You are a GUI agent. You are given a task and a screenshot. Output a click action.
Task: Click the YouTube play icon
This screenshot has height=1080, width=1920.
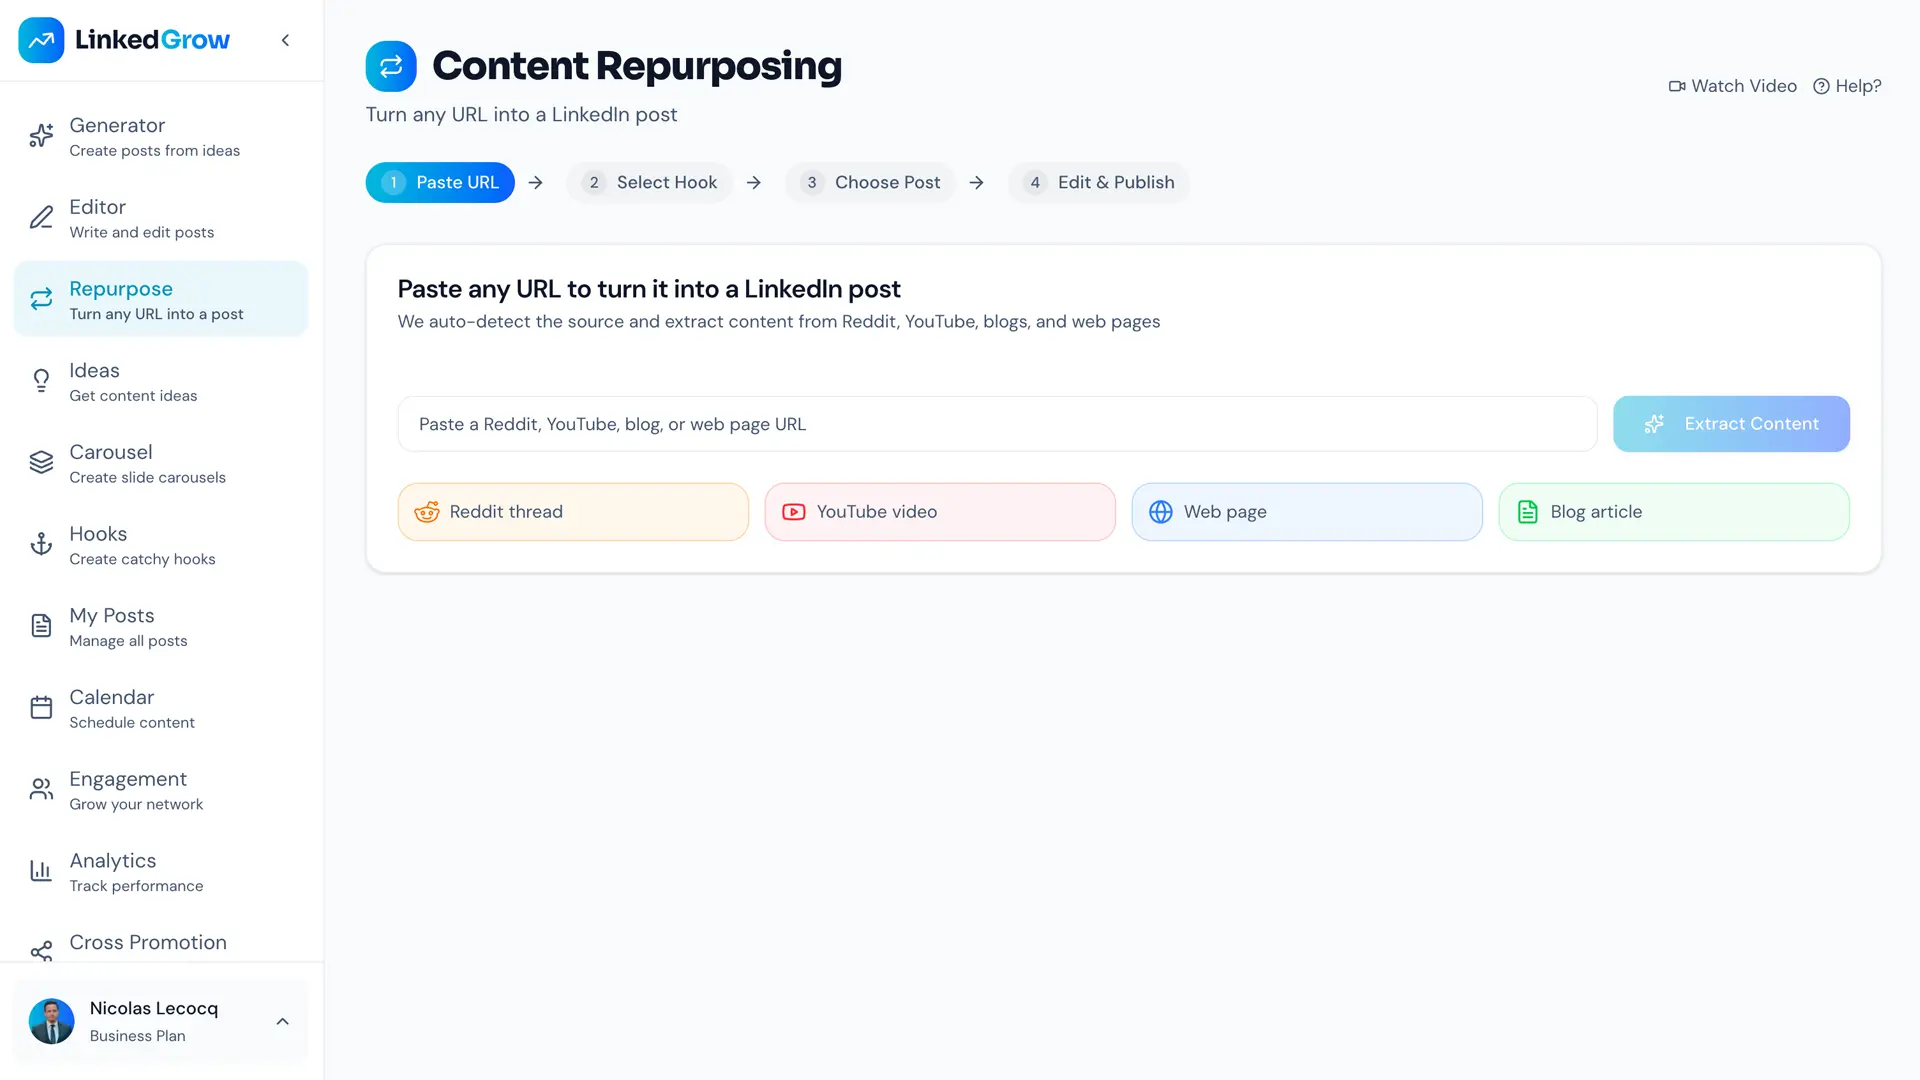point(794,512)
